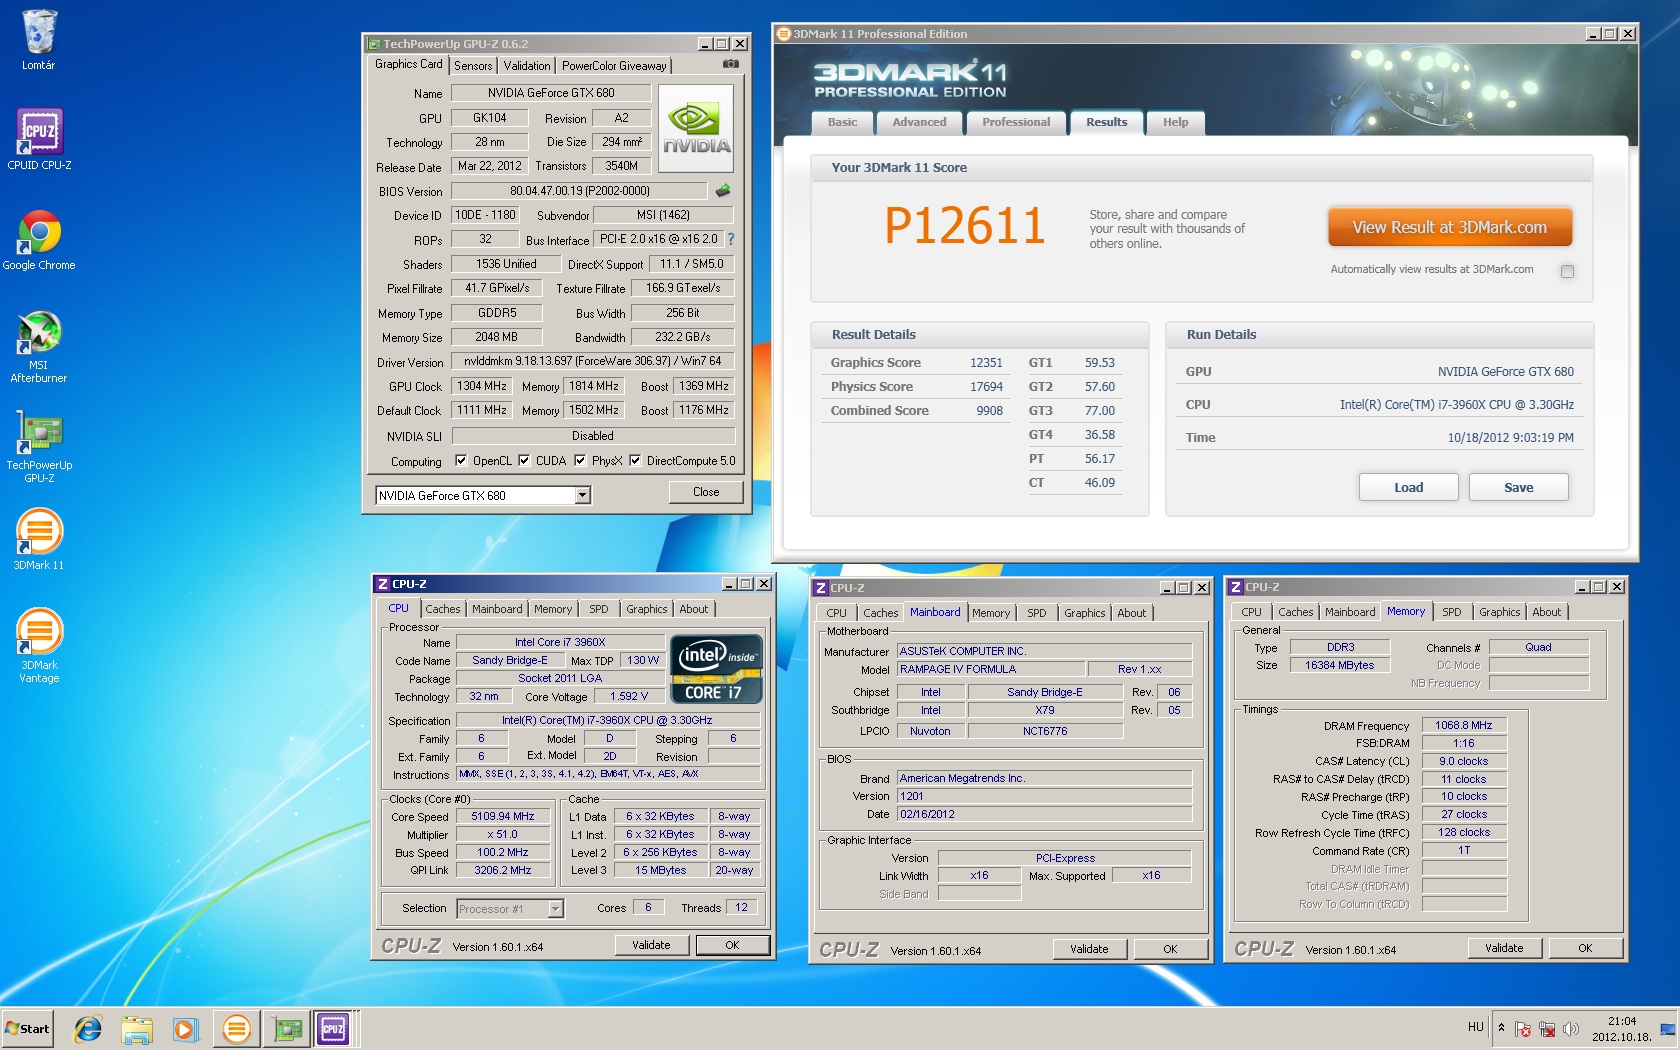Open Windows Explorer folder in taskbar

[137, 1029]
